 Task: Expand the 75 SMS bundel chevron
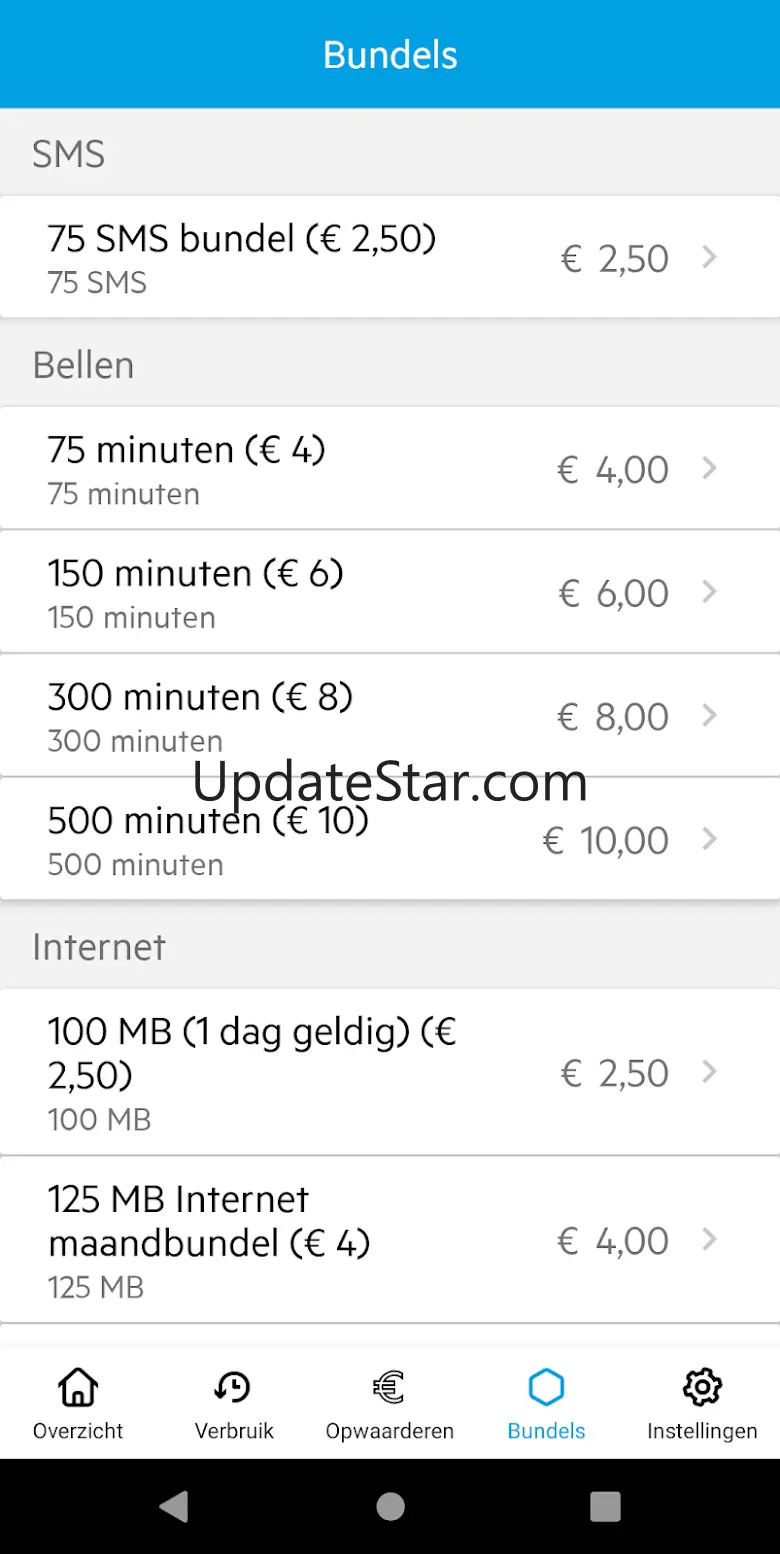tap(710, 258)
